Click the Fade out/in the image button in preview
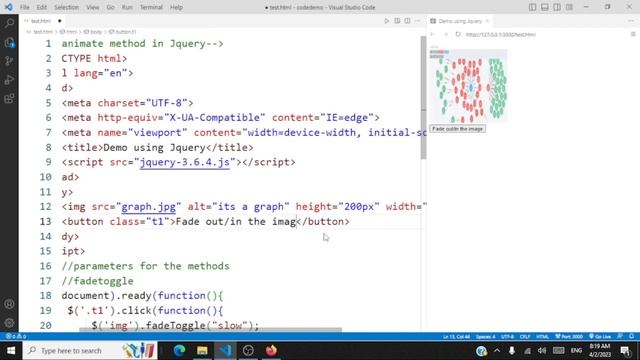 458,129
